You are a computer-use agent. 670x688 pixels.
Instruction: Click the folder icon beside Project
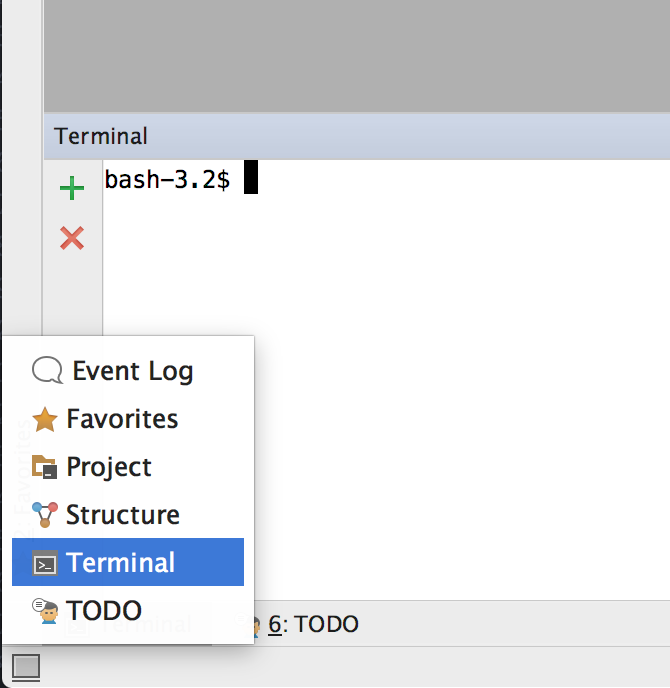pyautogui.click(x=44, y=467)
